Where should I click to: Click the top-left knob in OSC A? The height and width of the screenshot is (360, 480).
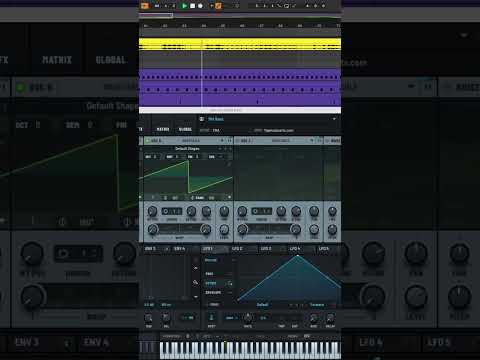(x=152, y=211)
